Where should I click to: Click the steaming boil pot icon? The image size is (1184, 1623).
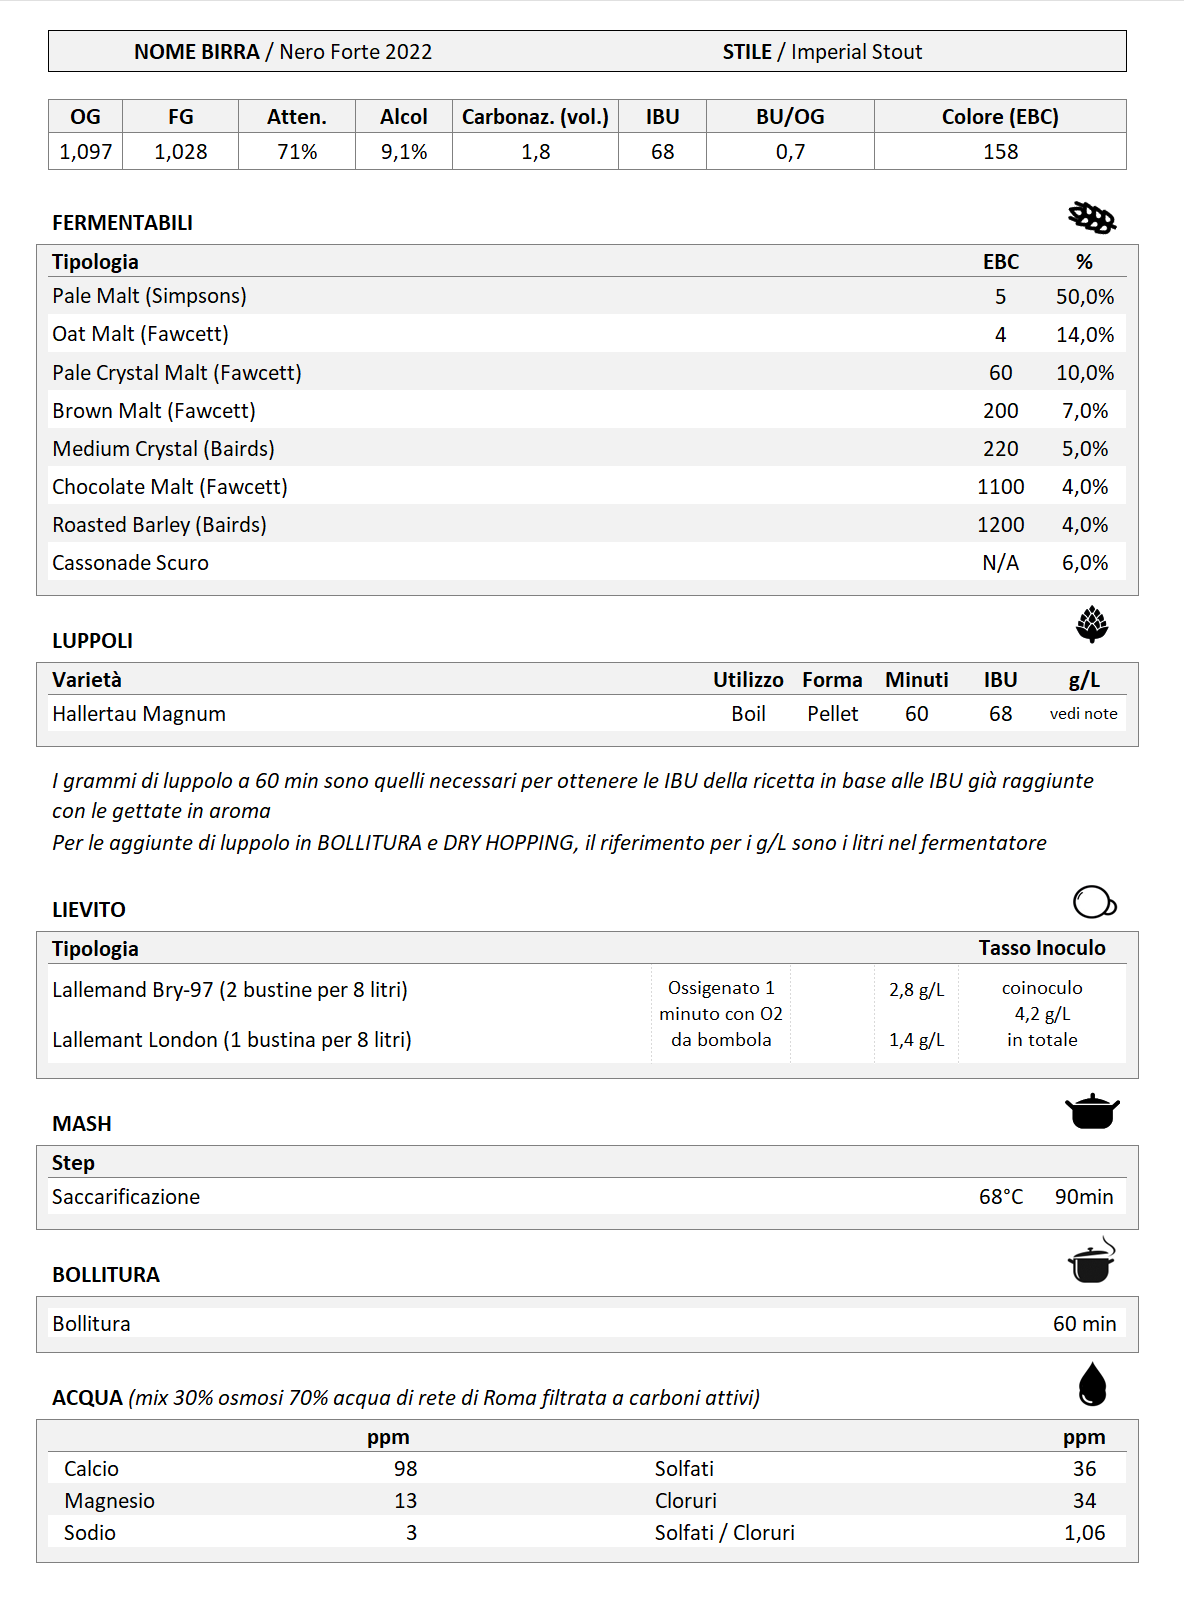[x=1092, y=1262]
